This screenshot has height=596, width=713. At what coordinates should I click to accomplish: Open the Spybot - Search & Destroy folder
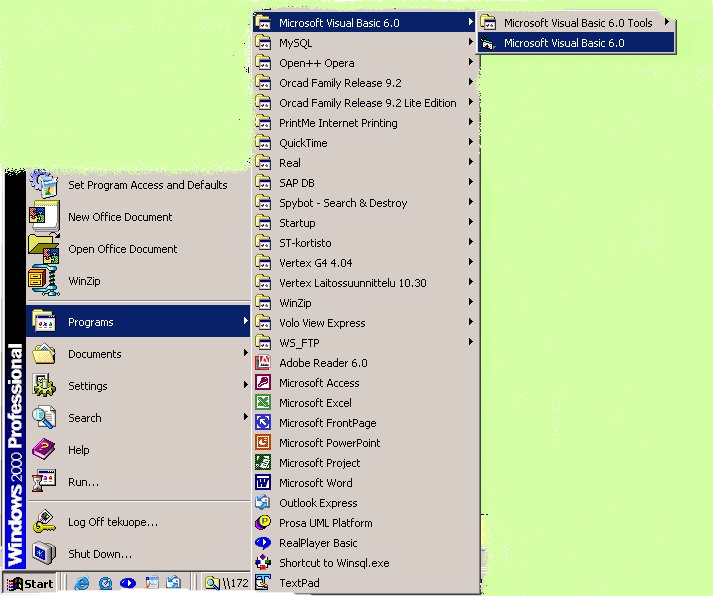coord(366,203)
